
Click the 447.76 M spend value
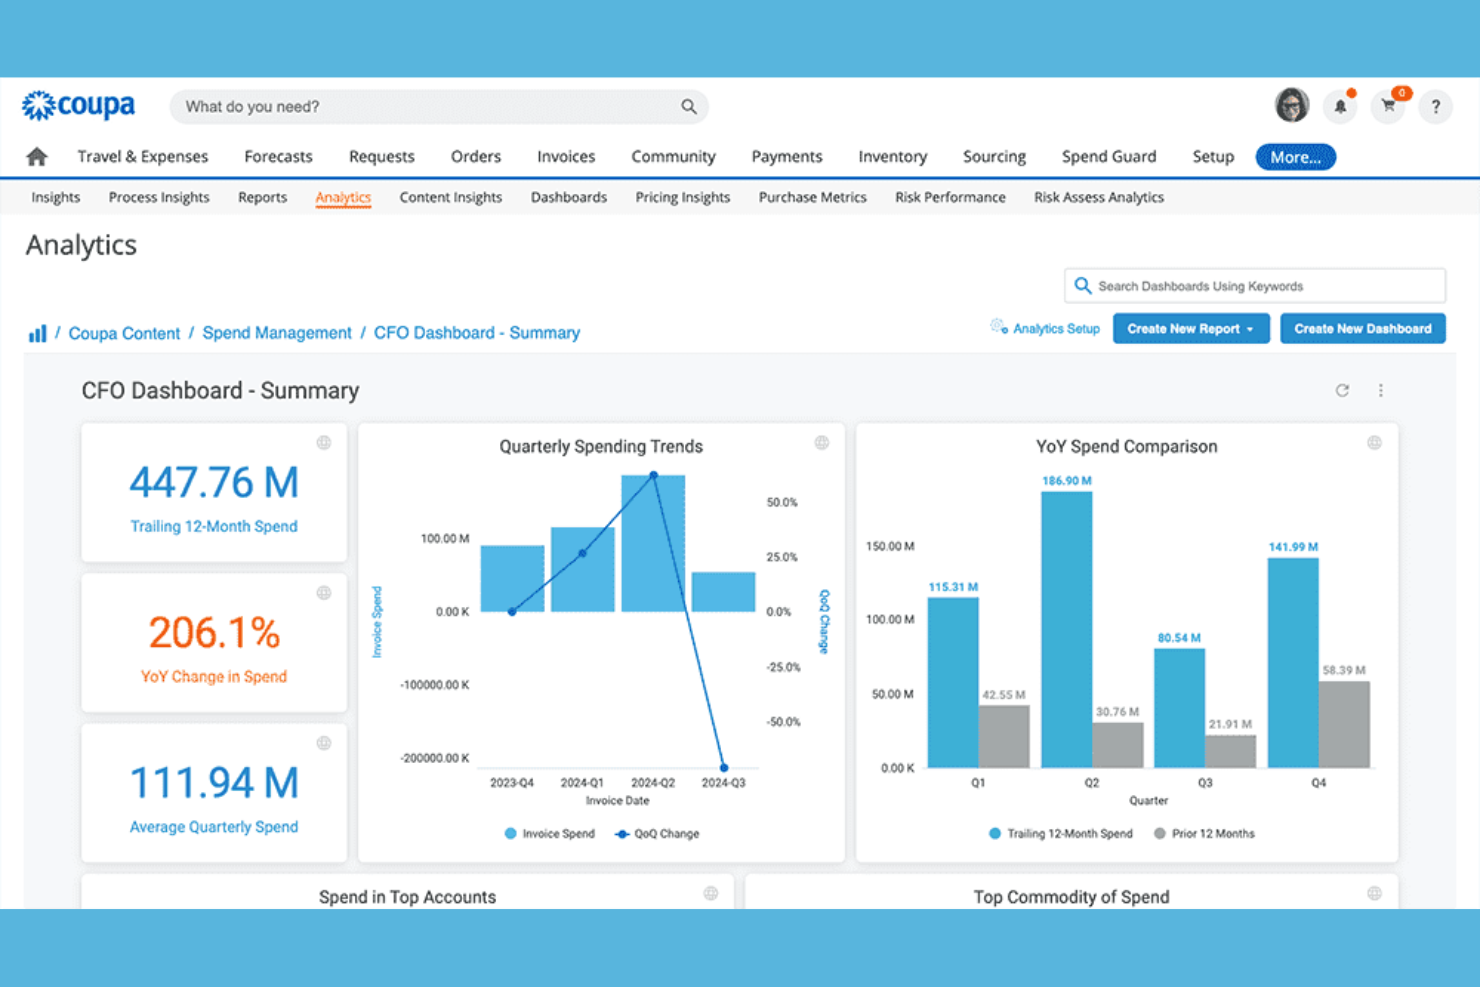tap(214, 483)
